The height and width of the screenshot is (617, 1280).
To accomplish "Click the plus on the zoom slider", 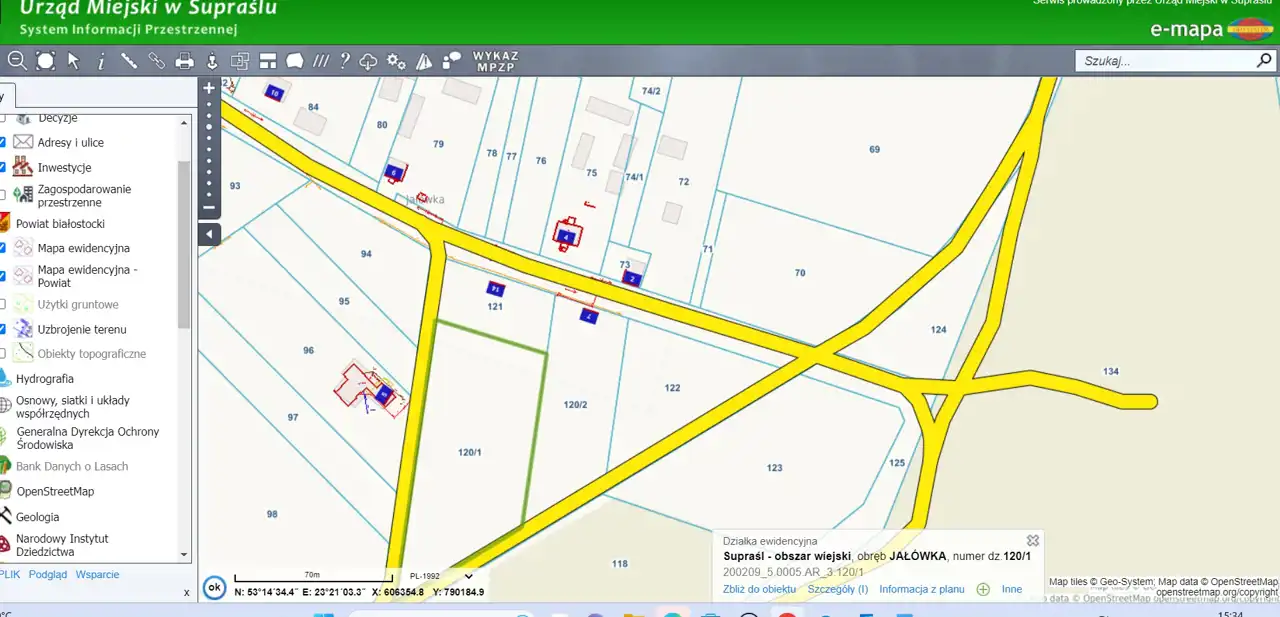I will pos(209,88).
